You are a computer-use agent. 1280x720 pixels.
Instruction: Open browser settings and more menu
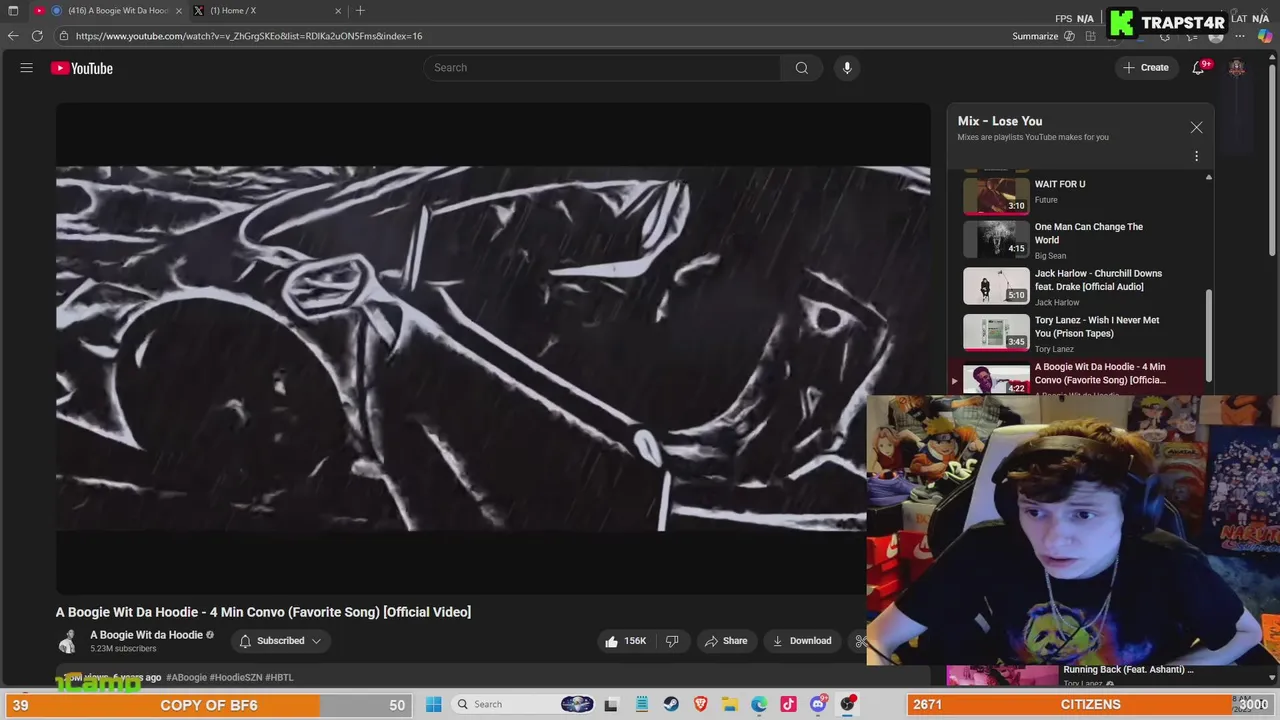coord(1240,36)
